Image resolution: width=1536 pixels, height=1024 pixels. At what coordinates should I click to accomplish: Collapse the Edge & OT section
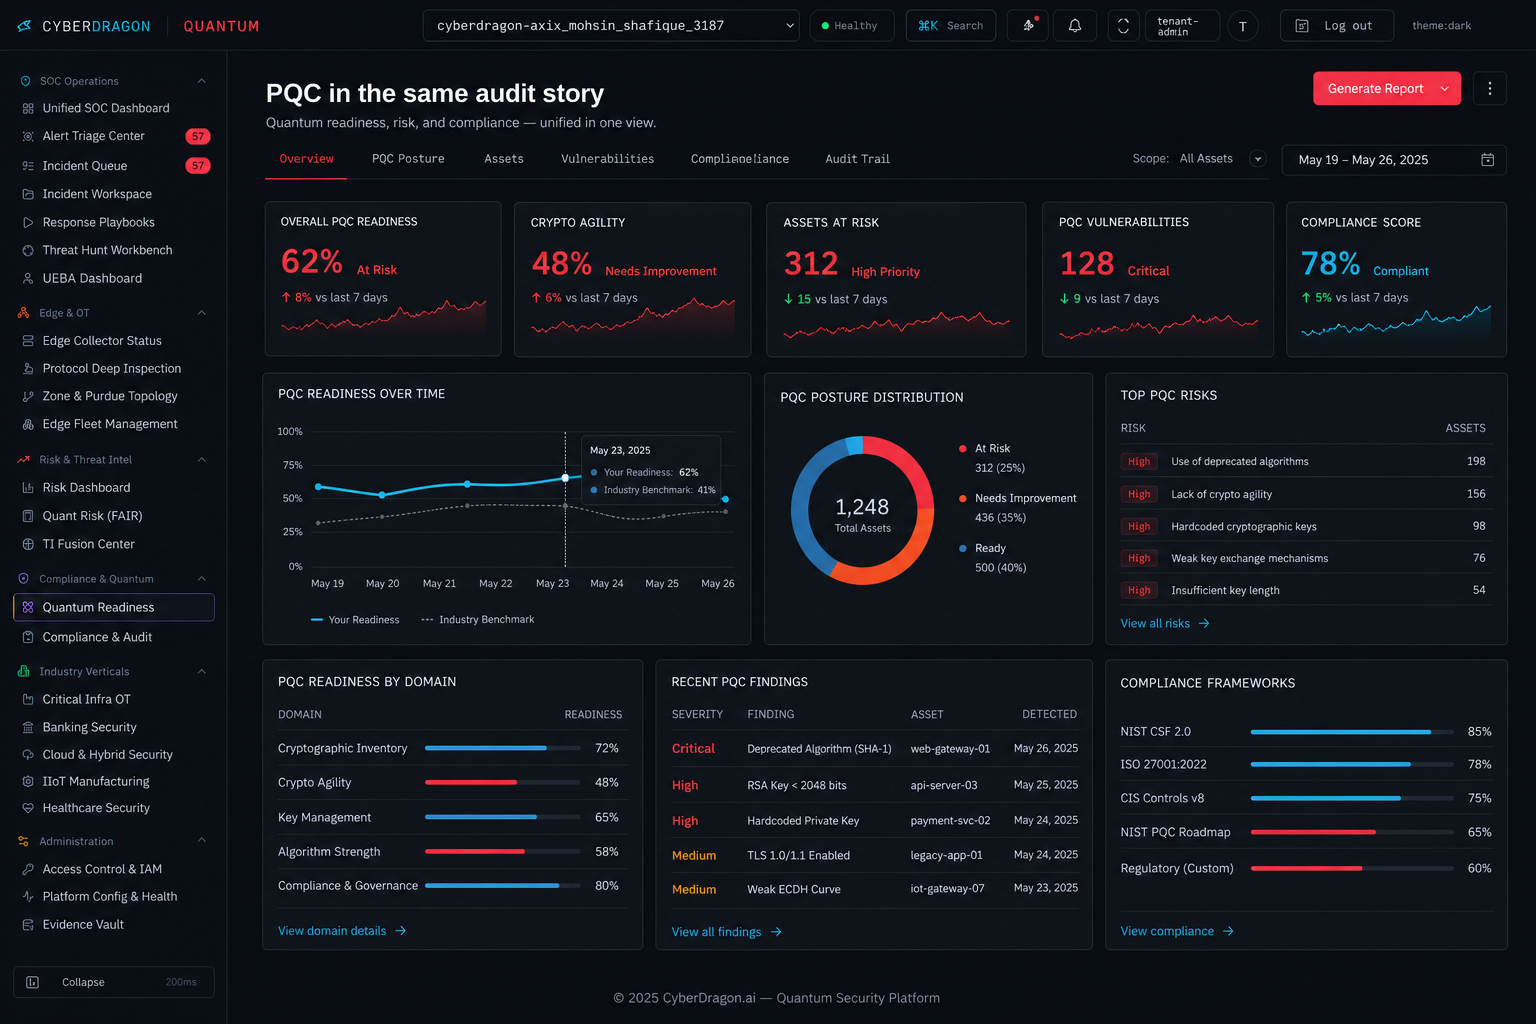click(x=202, y=313)
